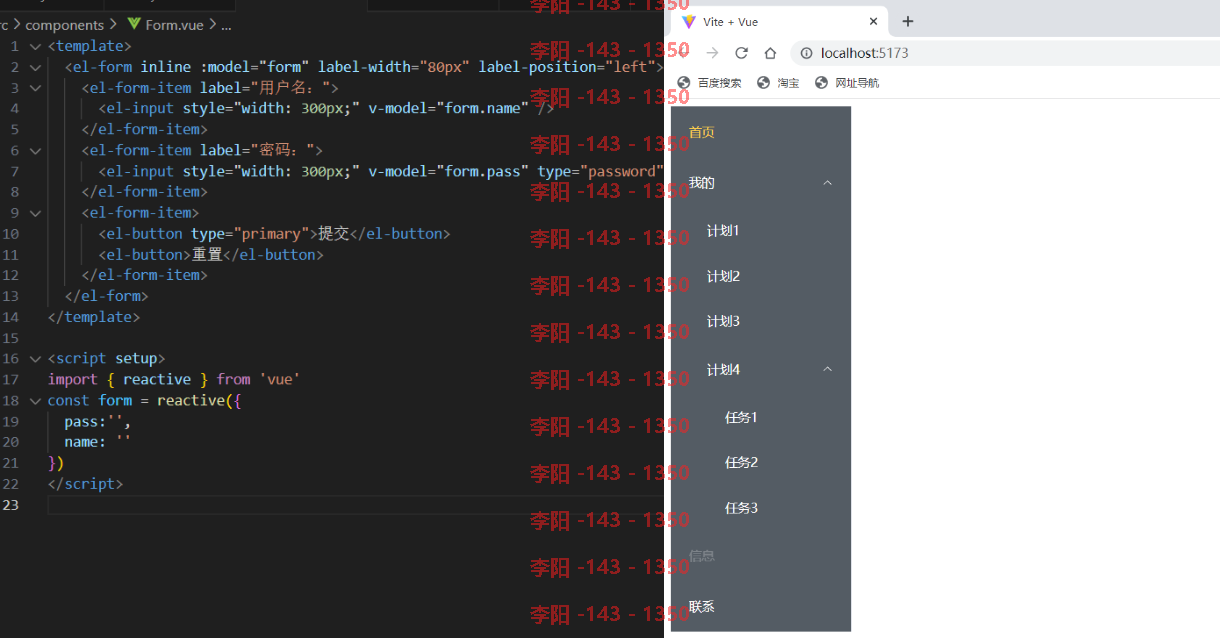
Task: Click the disabled 信息 menu item
Action: click(x=761, y=556)
